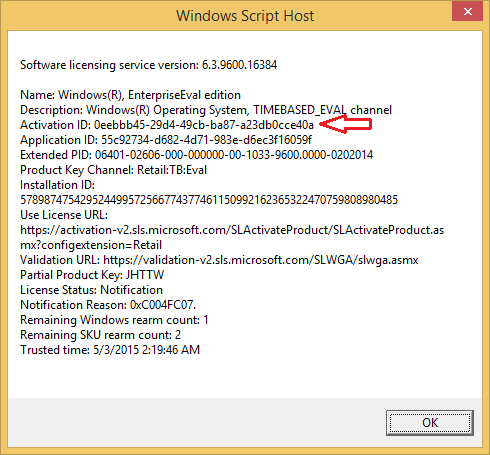Click the long Installation ID number 578987...
Viewport: 490px width, 455px height.
209,200
